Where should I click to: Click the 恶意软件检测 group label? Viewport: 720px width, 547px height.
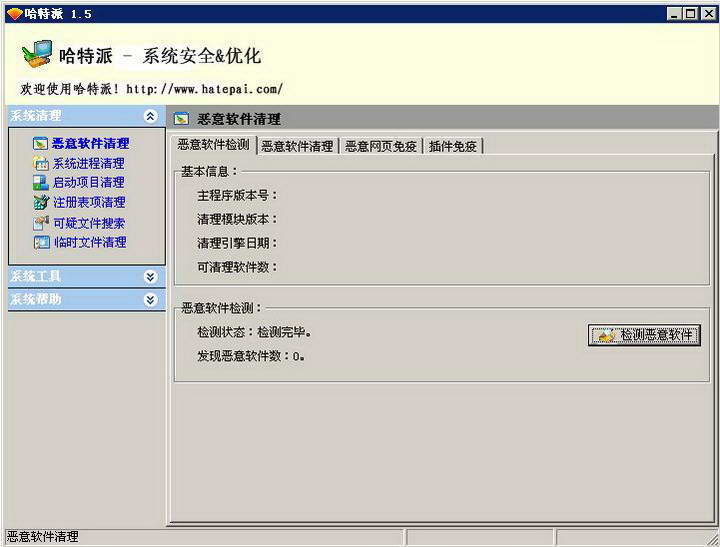pos(221,308)
